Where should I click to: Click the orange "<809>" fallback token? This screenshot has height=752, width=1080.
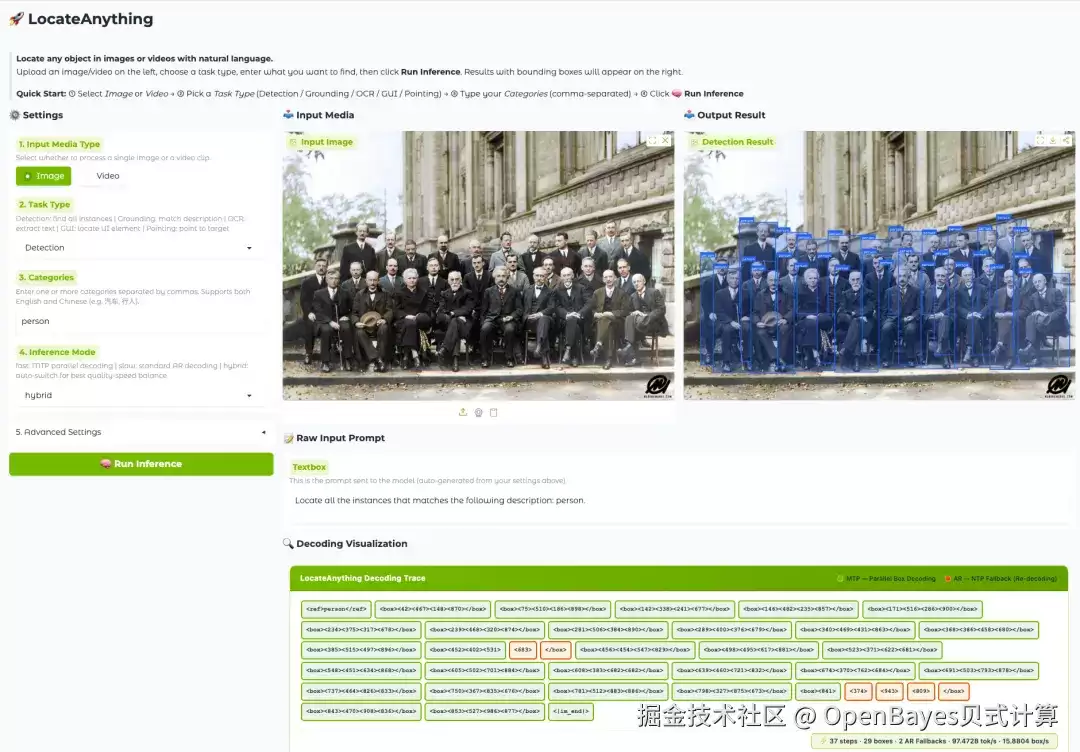pyautogui.click(x=921, y=691)
